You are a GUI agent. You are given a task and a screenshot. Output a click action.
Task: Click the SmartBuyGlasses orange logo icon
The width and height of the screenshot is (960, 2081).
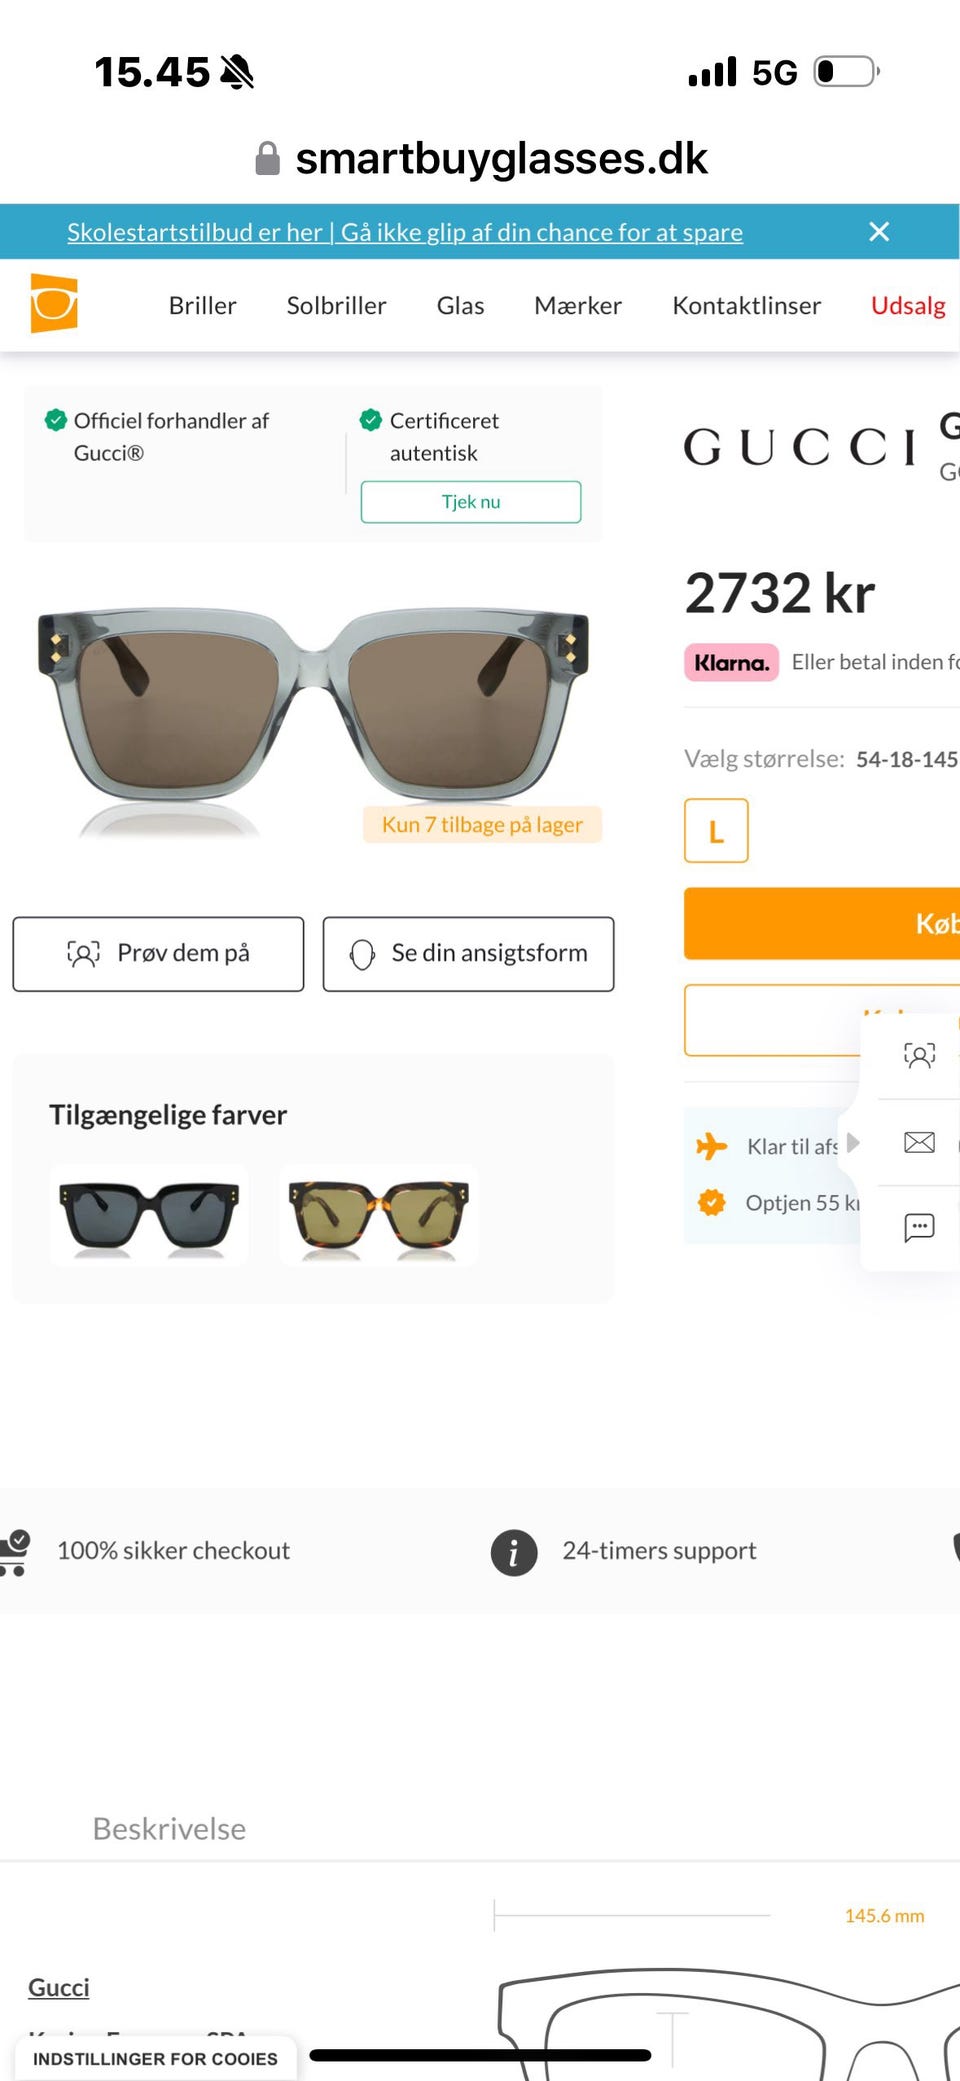(x=54, y=303)
